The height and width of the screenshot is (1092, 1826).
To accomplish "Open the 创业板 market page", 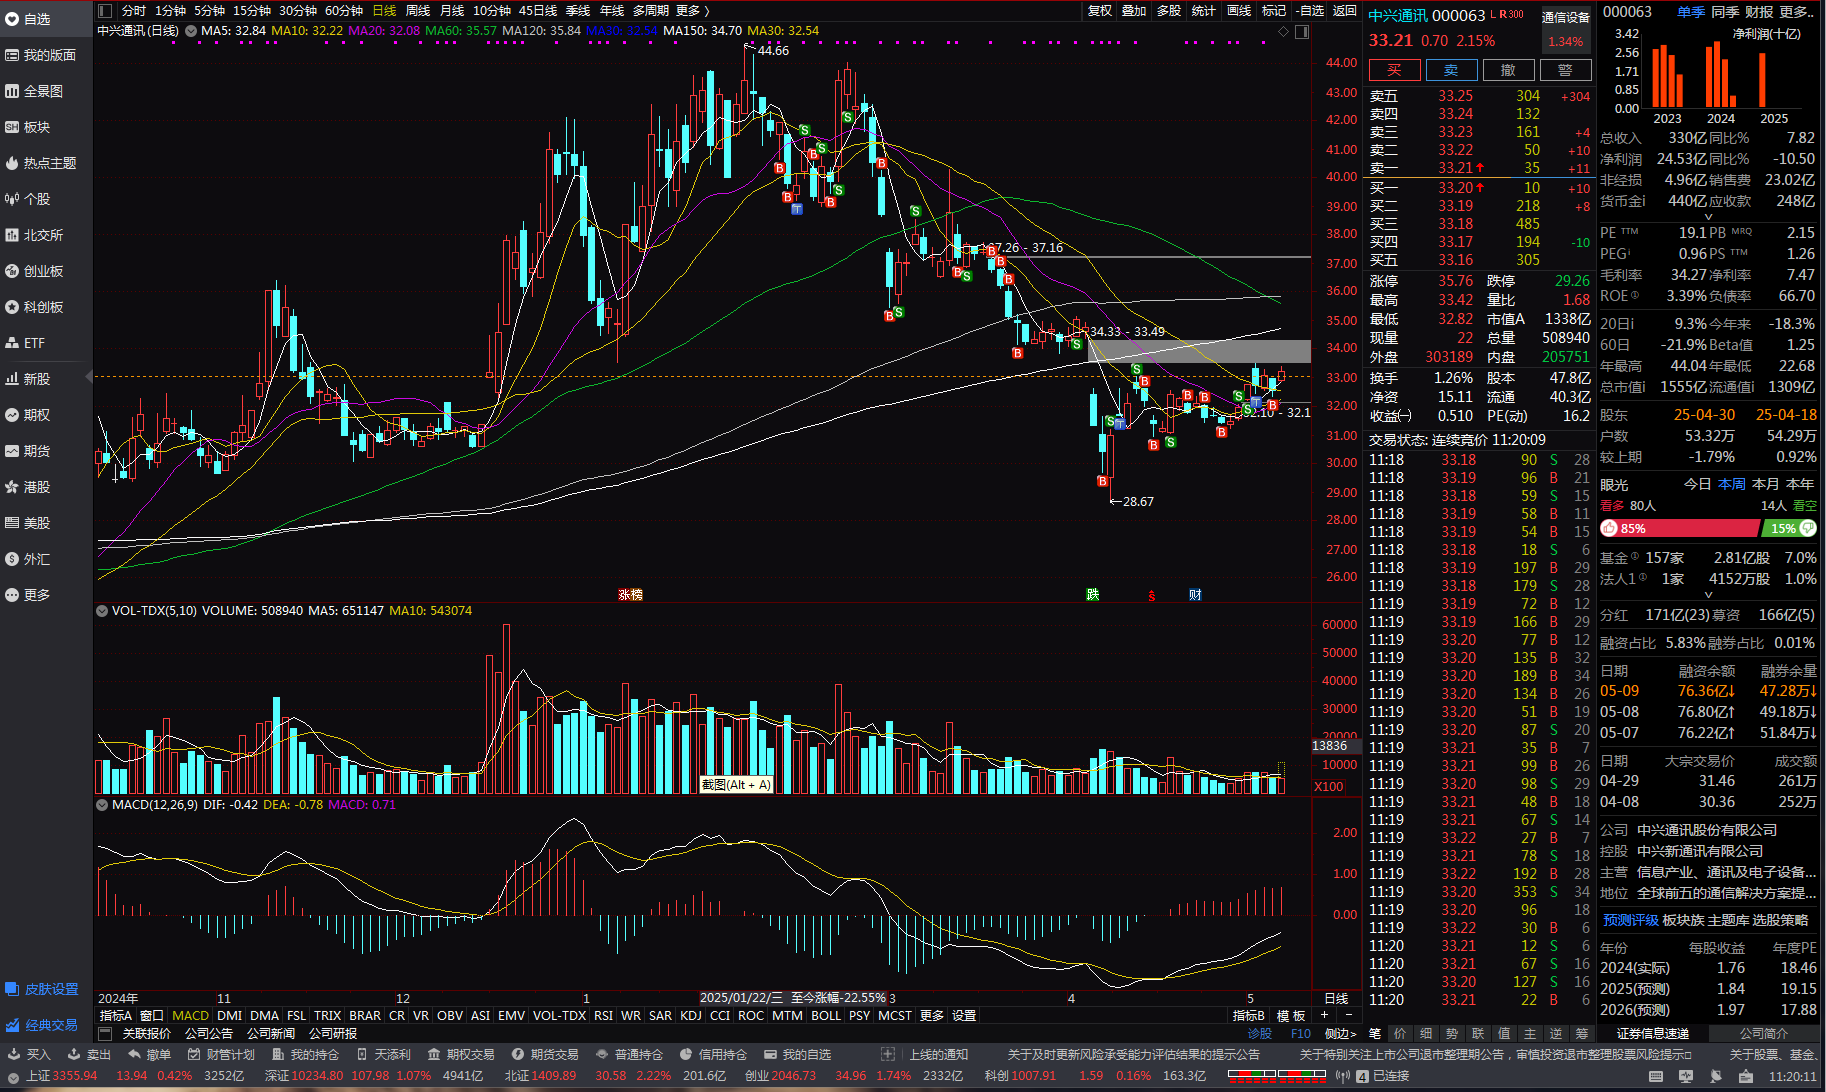I will point(34,271).
